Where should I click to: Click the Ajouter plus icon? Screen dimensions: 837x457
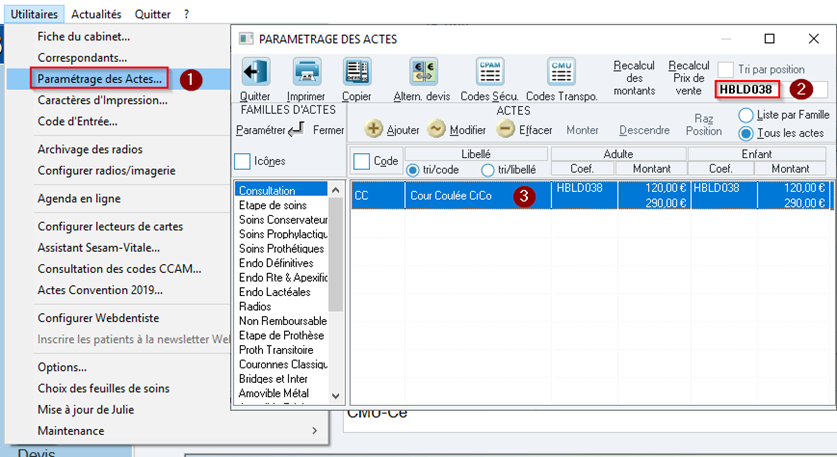tap(374, 129)
